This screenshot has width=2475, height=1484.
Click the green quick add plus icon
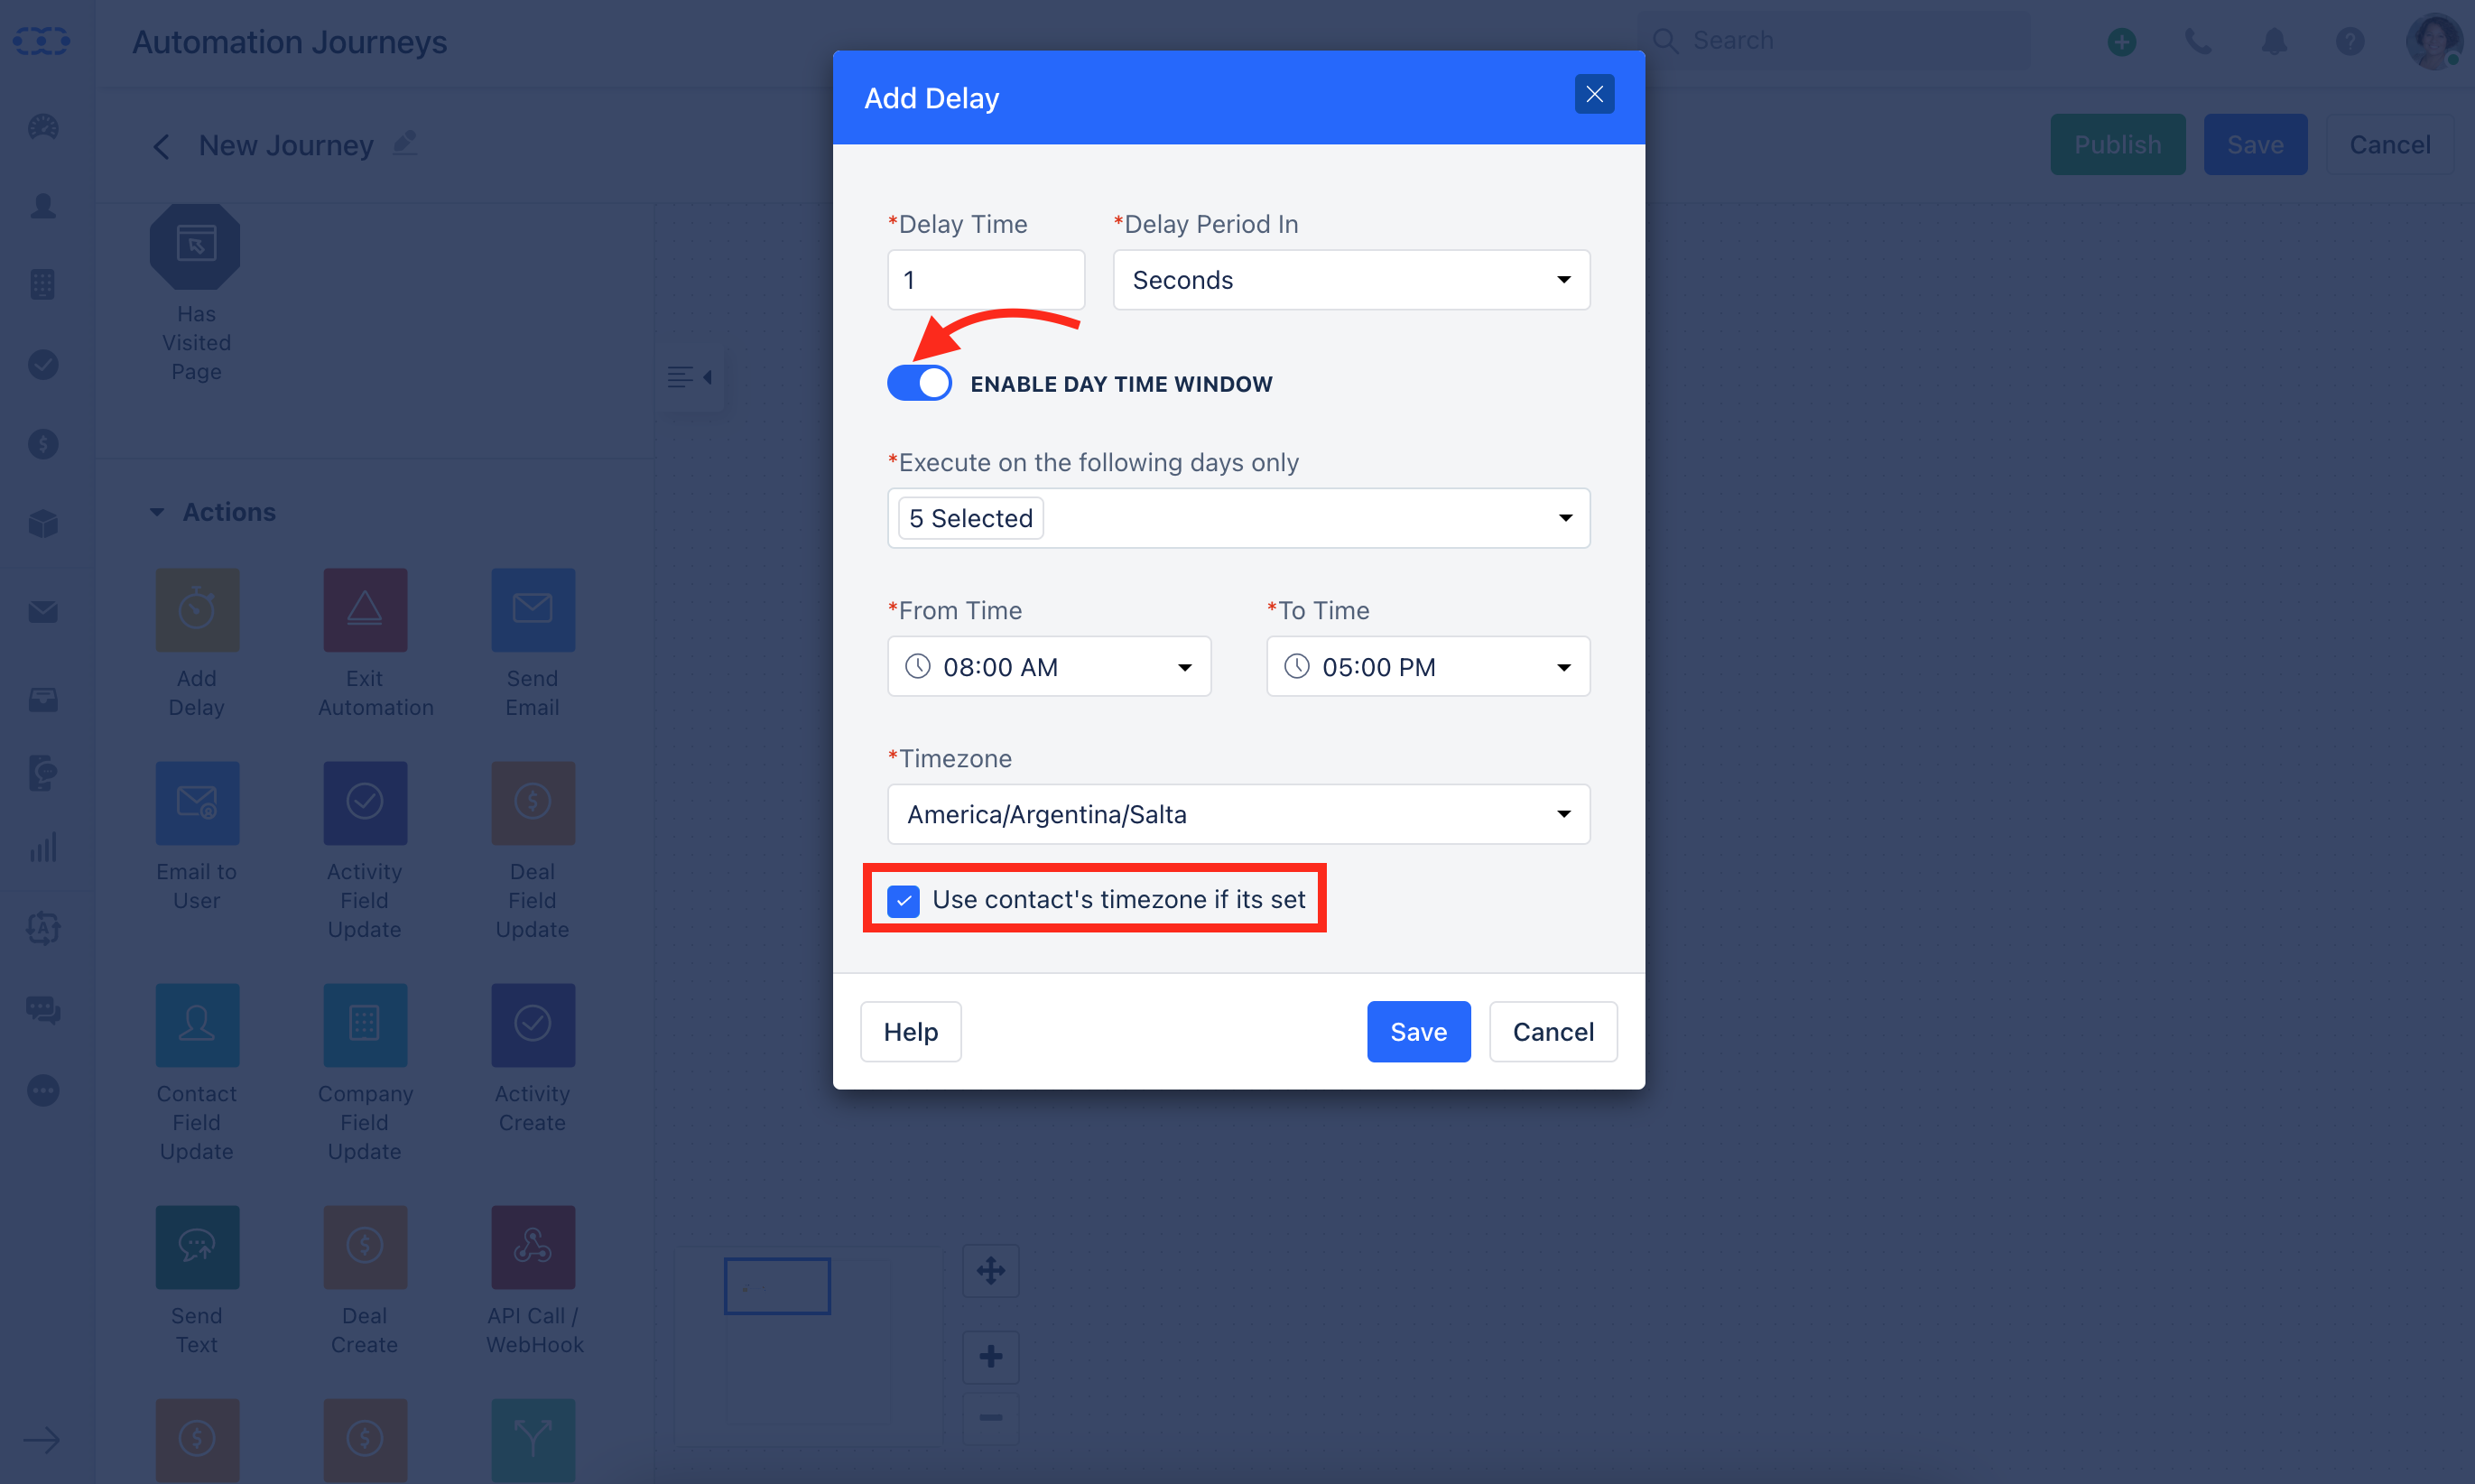pyautogui.click(x=2121, y=41)
